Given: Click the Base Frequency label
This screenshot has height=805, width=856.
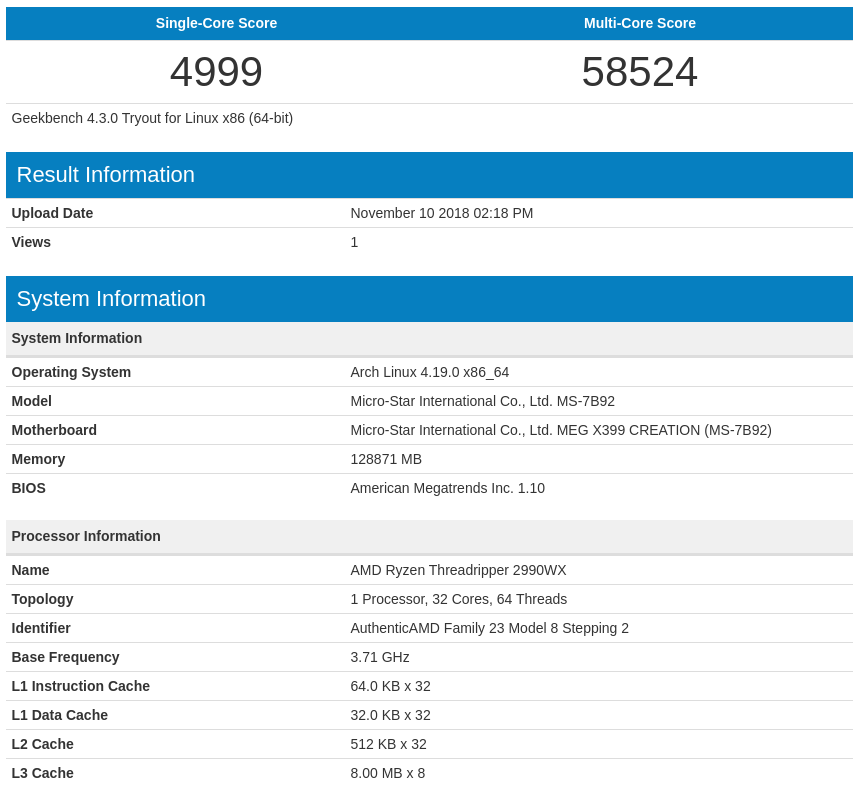Looking at the screenshot, I should tap(66, 657).
